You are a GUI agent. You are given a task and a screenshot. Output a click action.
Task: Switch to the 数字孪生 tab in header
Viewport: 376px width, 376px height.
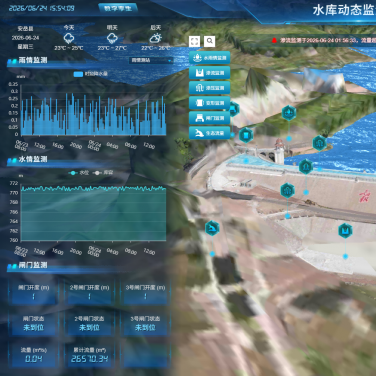[x=118, y=8]
